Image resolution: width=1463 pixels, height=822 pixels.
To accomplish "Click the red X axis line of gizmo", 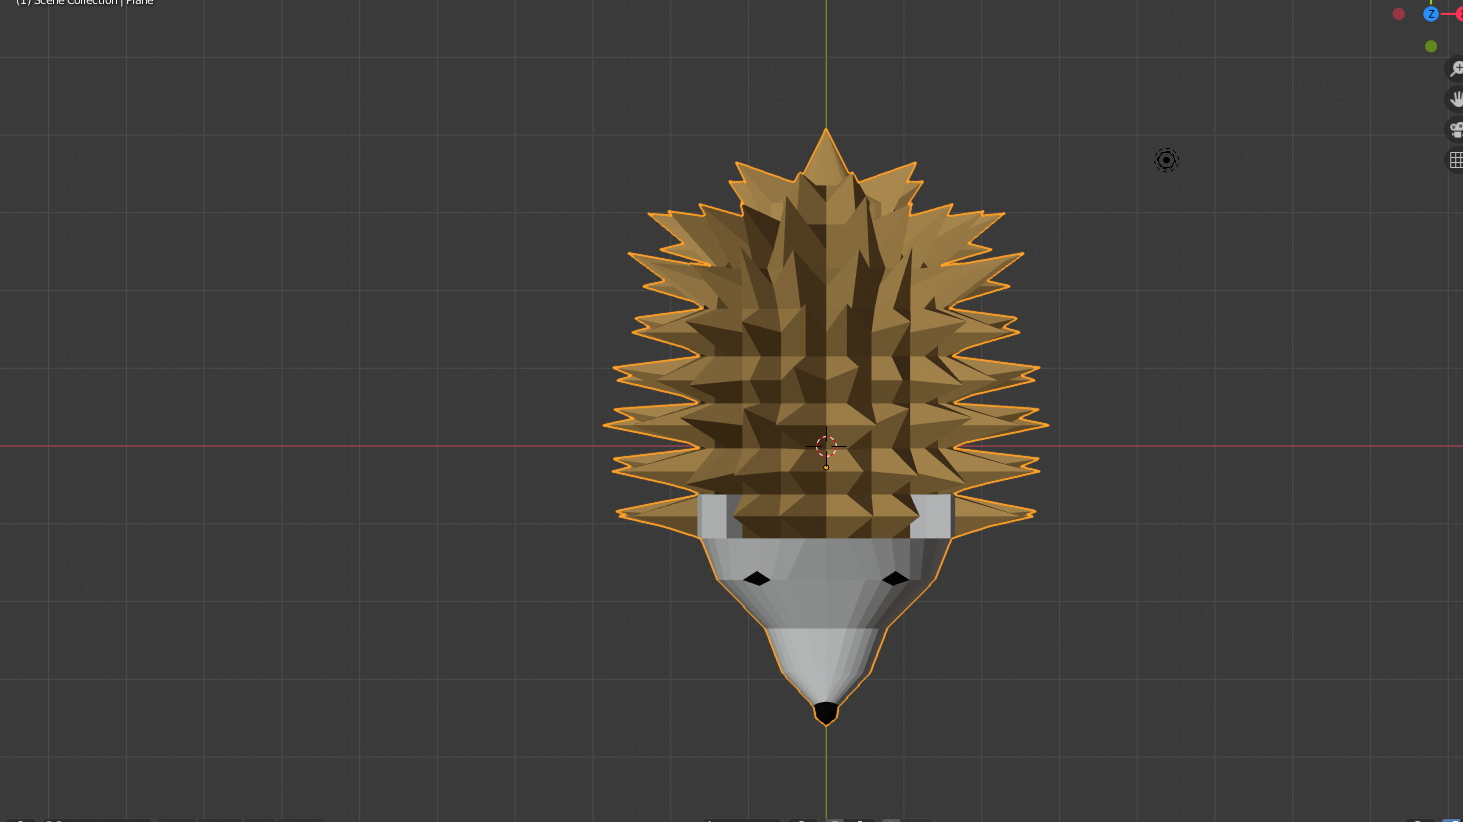I will [1448, 14].
